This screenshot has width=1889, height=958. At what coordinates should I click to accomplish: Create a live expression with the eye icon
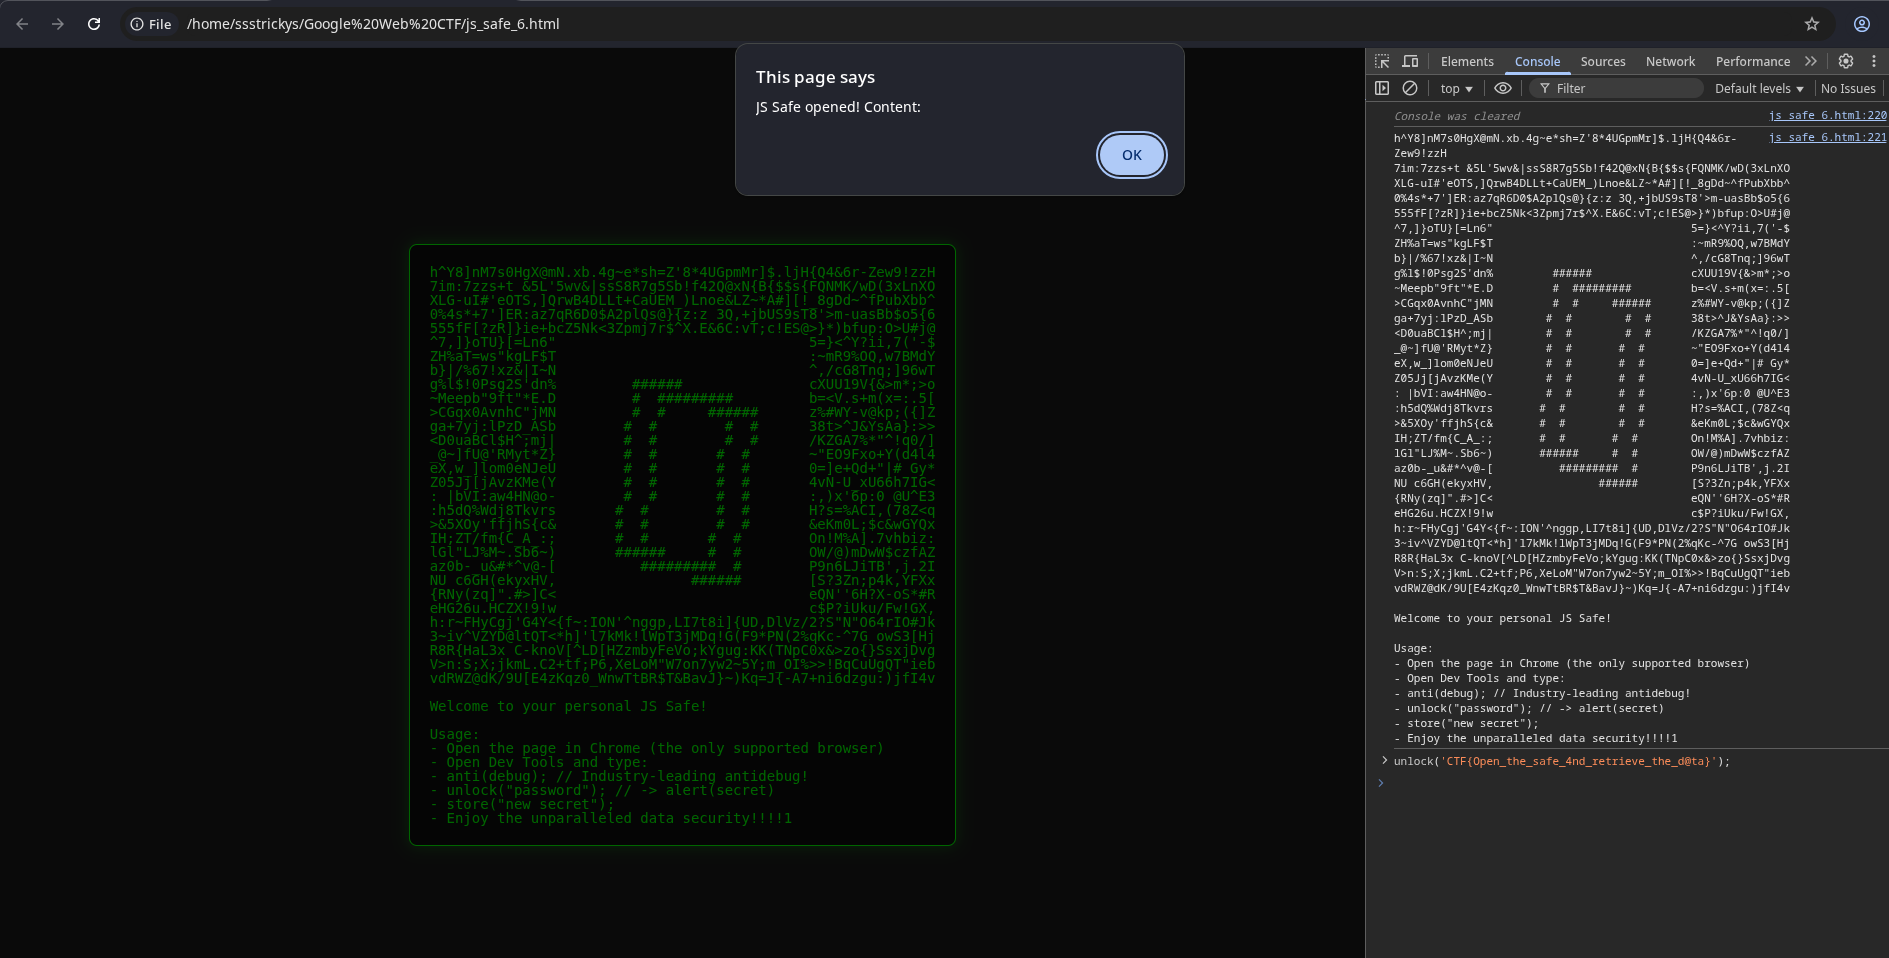click(x=1503, y=88)
